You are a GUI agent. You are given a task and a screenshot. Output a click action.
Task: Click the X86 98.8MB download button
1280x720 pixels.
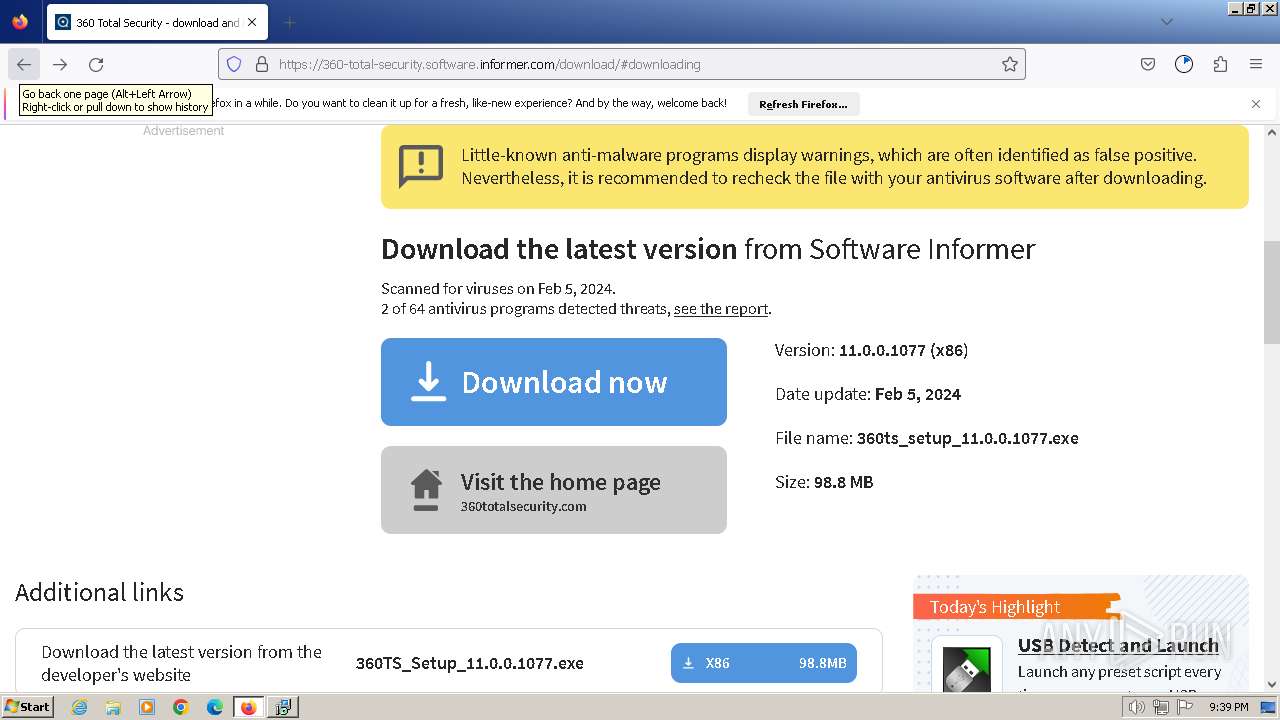coord(764,663)
